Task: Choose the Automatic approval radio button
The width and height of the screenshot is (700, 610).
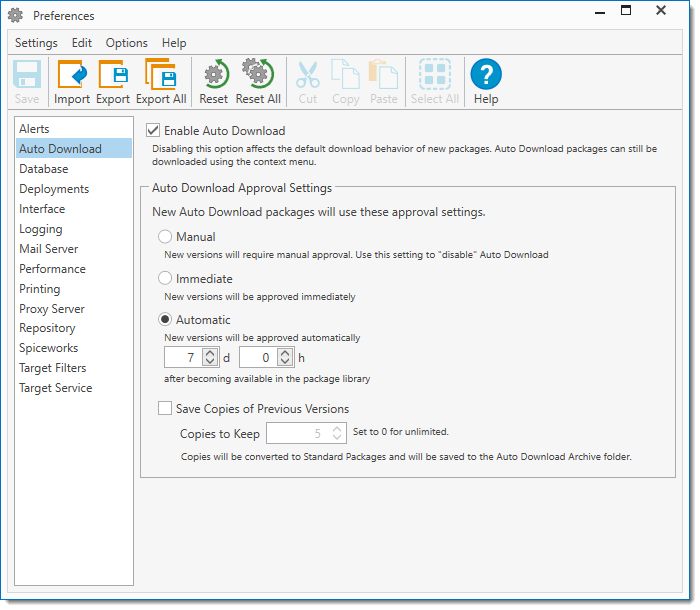Action: click(x=166, y=320)
